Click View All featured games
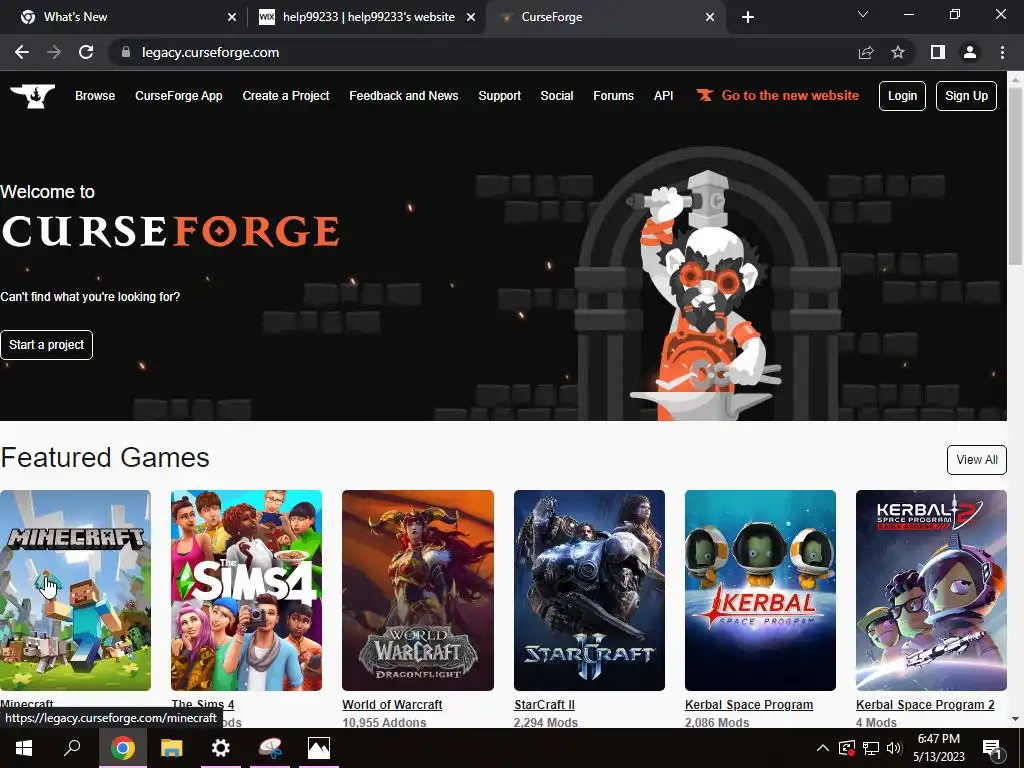 click(976, 460)
